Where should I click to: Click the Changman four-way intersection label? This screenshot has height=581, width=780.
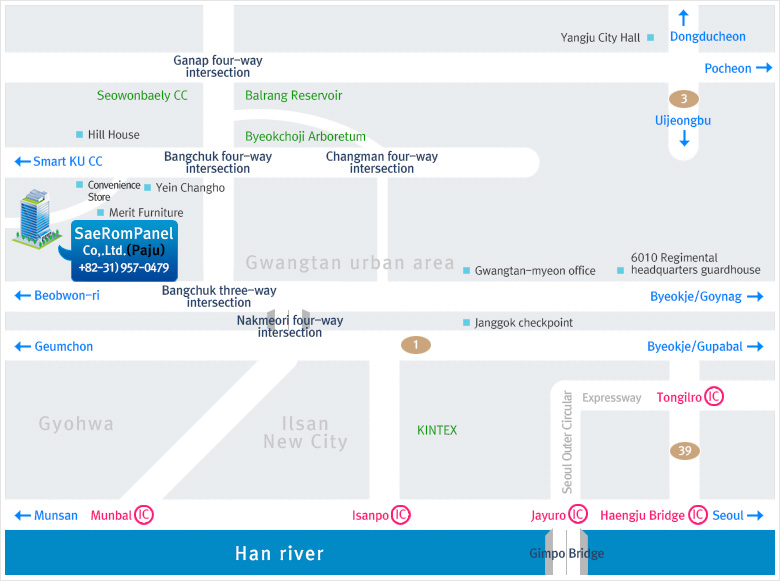(x=382, y=162)
